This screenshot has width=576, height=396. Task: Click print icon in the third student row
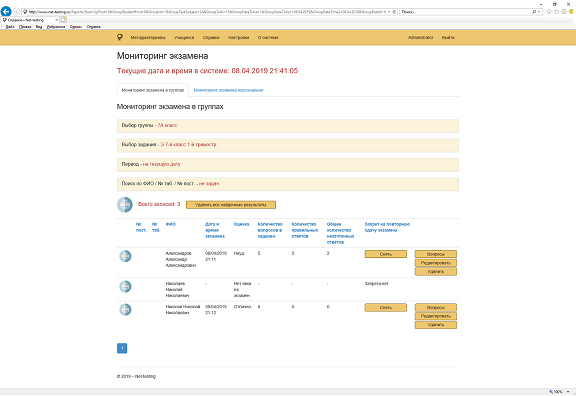tap(125, 309)
